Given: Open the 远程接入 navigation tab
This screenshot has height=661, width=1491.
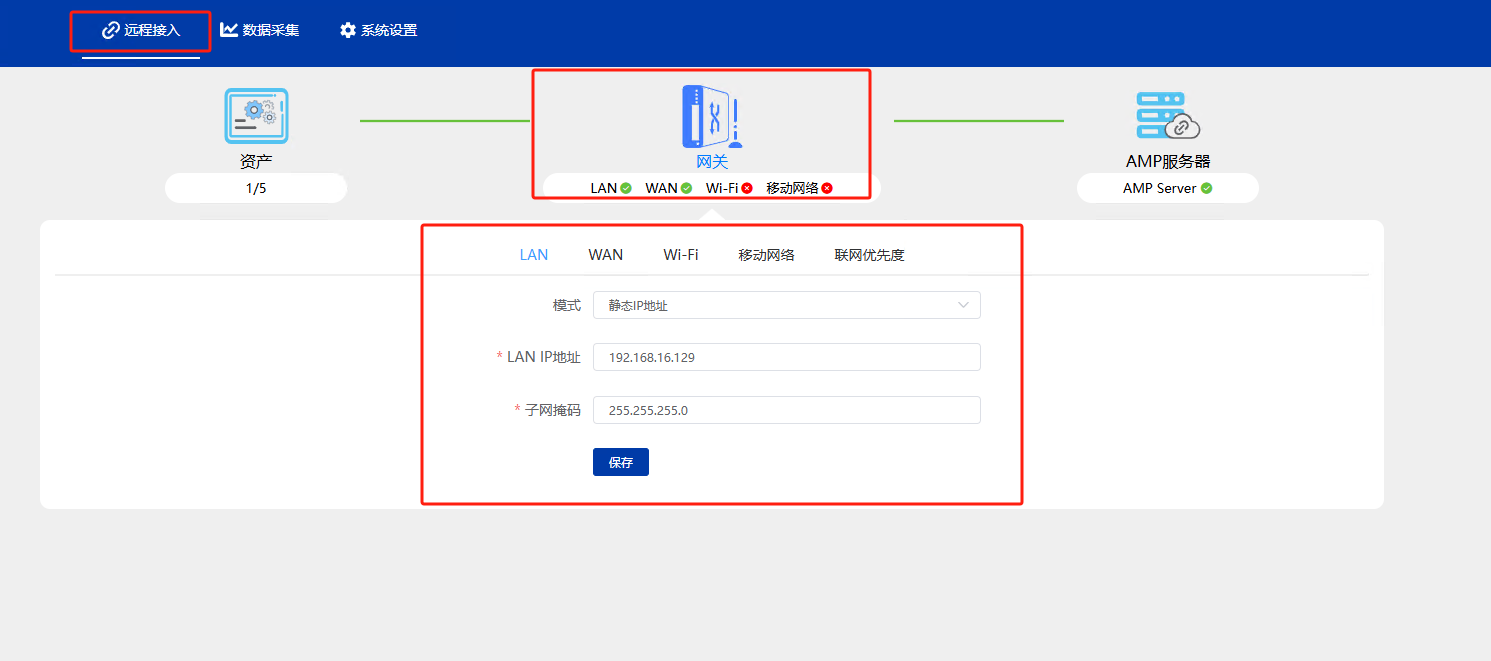Looking at the screenshot, I should [x=141, y=30].
